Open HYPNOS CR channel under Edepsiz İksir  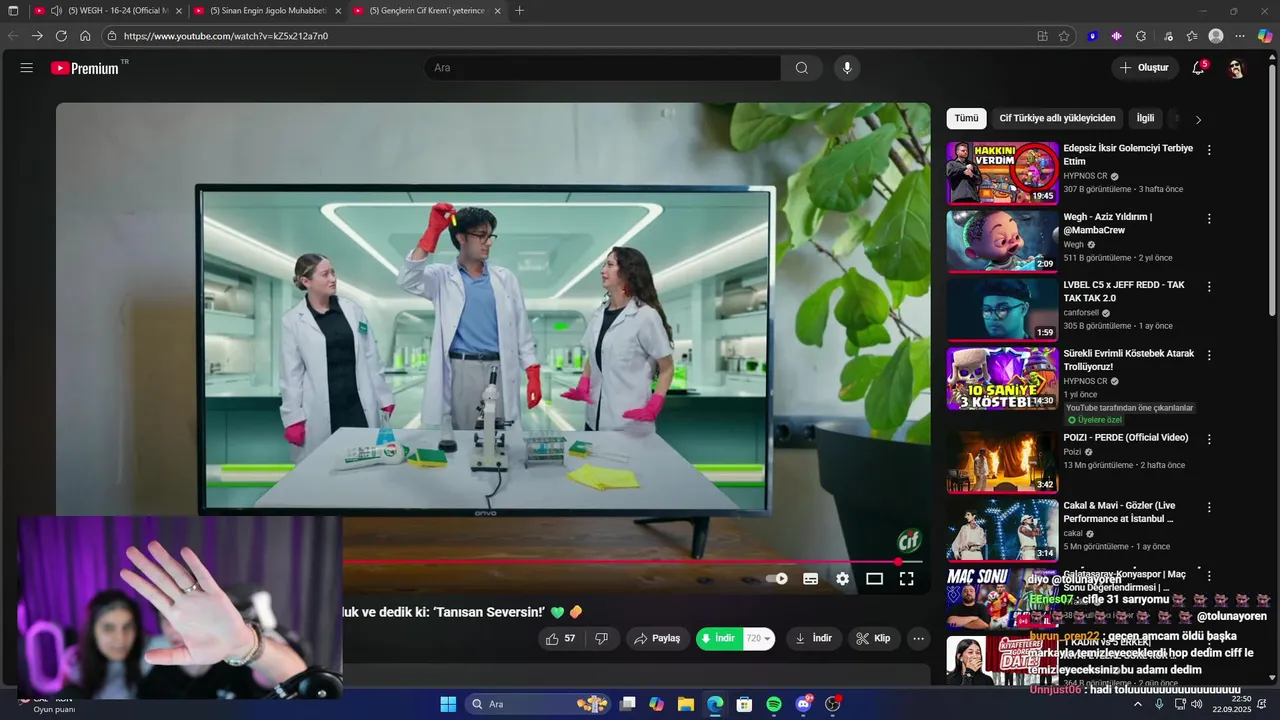[x=1085, y=176]
